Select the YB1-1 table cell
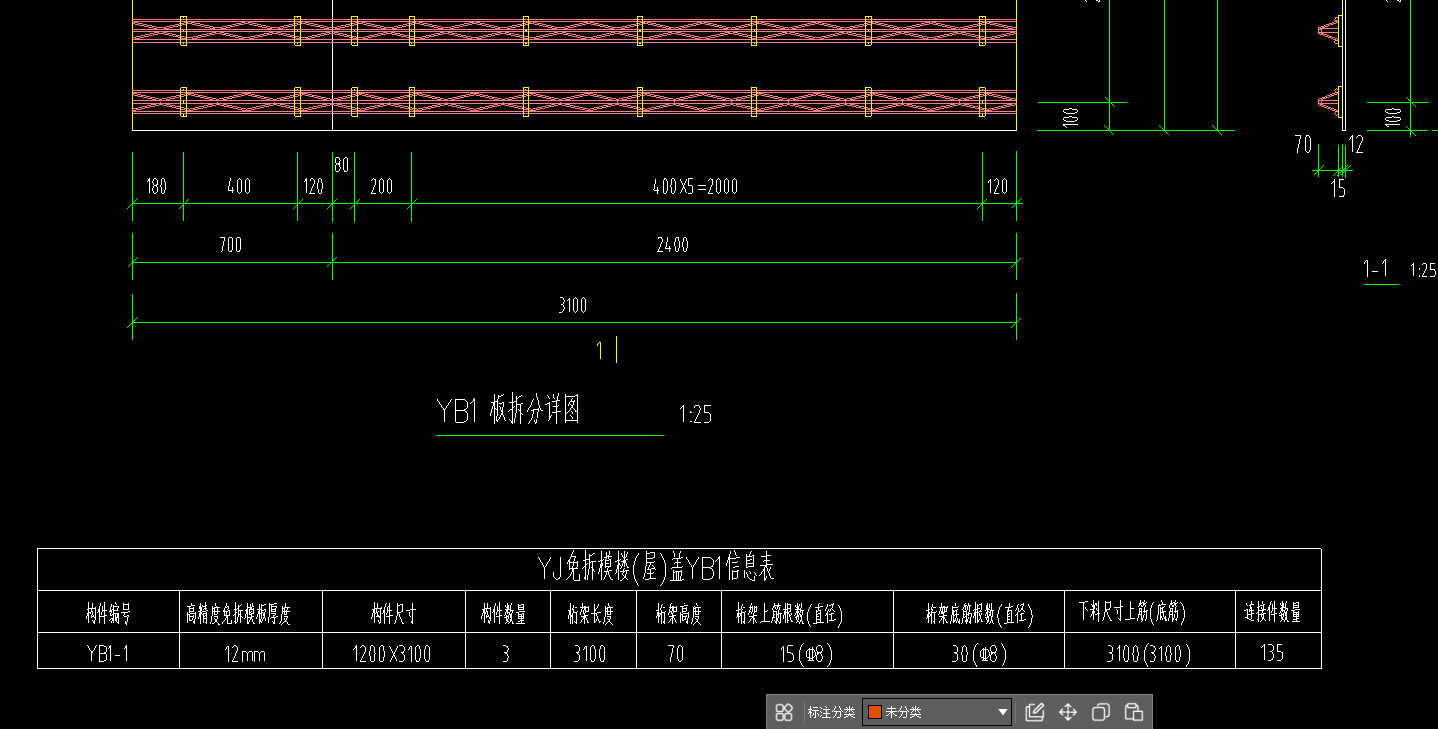 pos(108,654)
